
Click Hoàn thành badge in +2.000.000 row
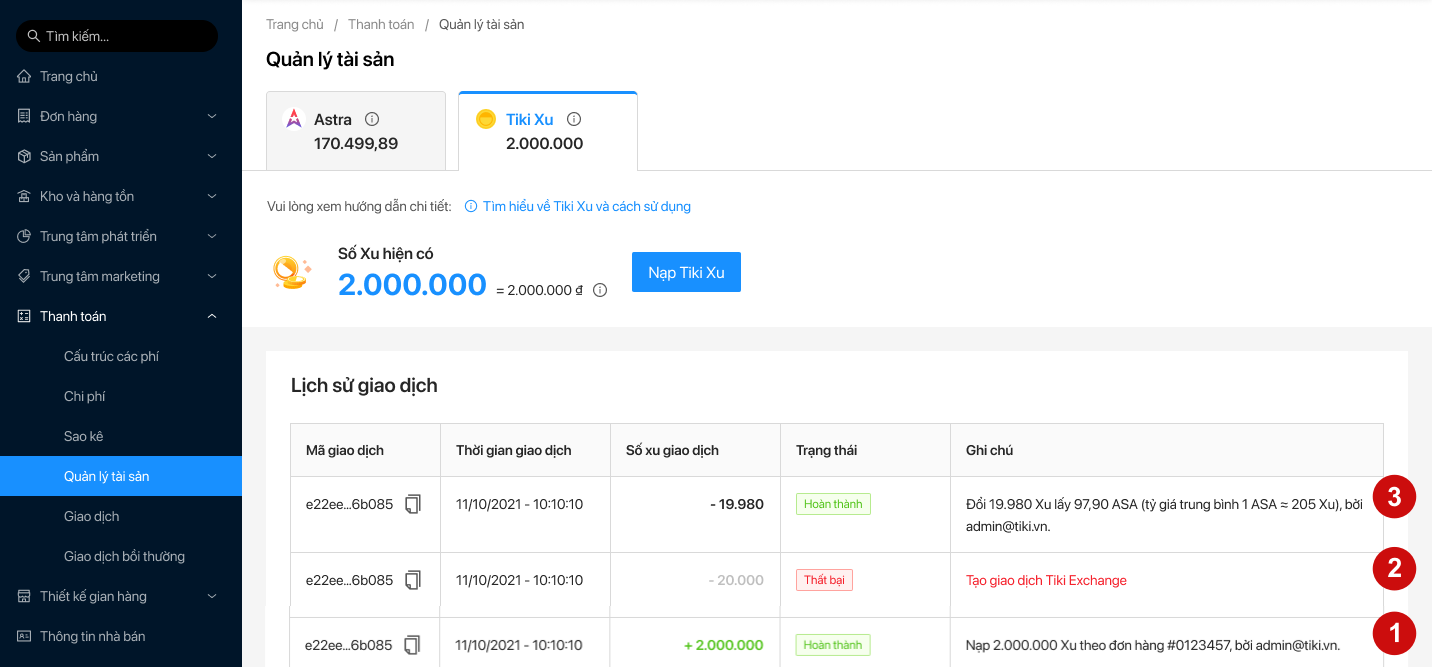coord(833,645)
